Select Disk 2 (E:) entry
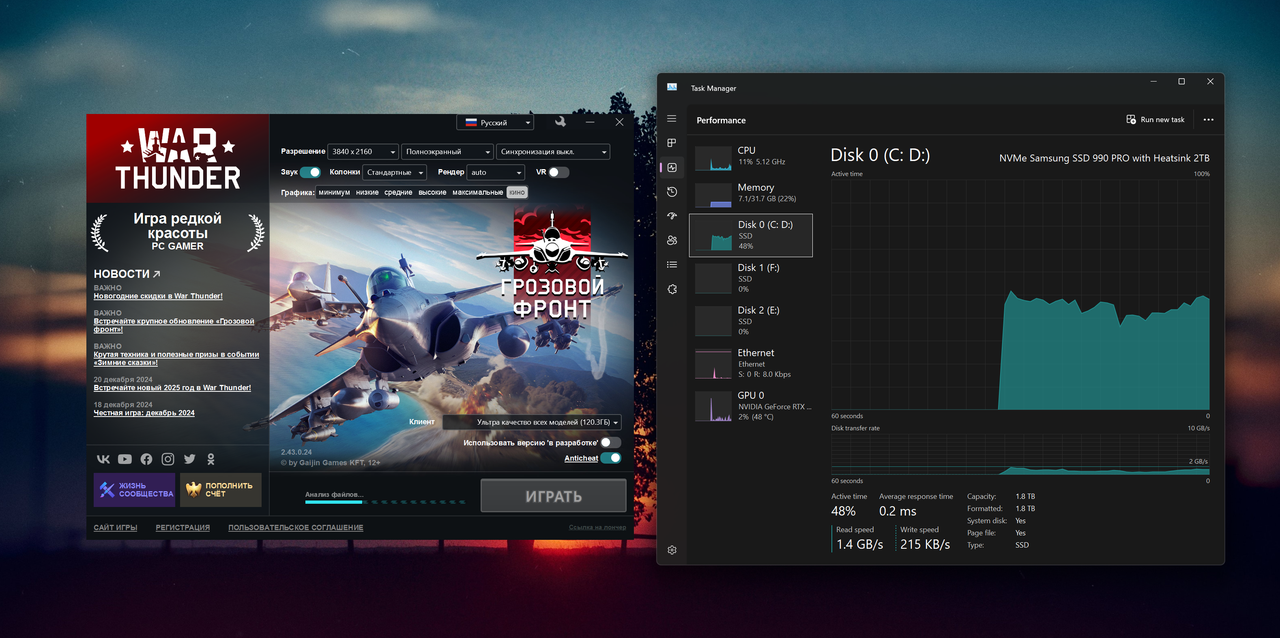1280x638 pixels. click(751, 320)
